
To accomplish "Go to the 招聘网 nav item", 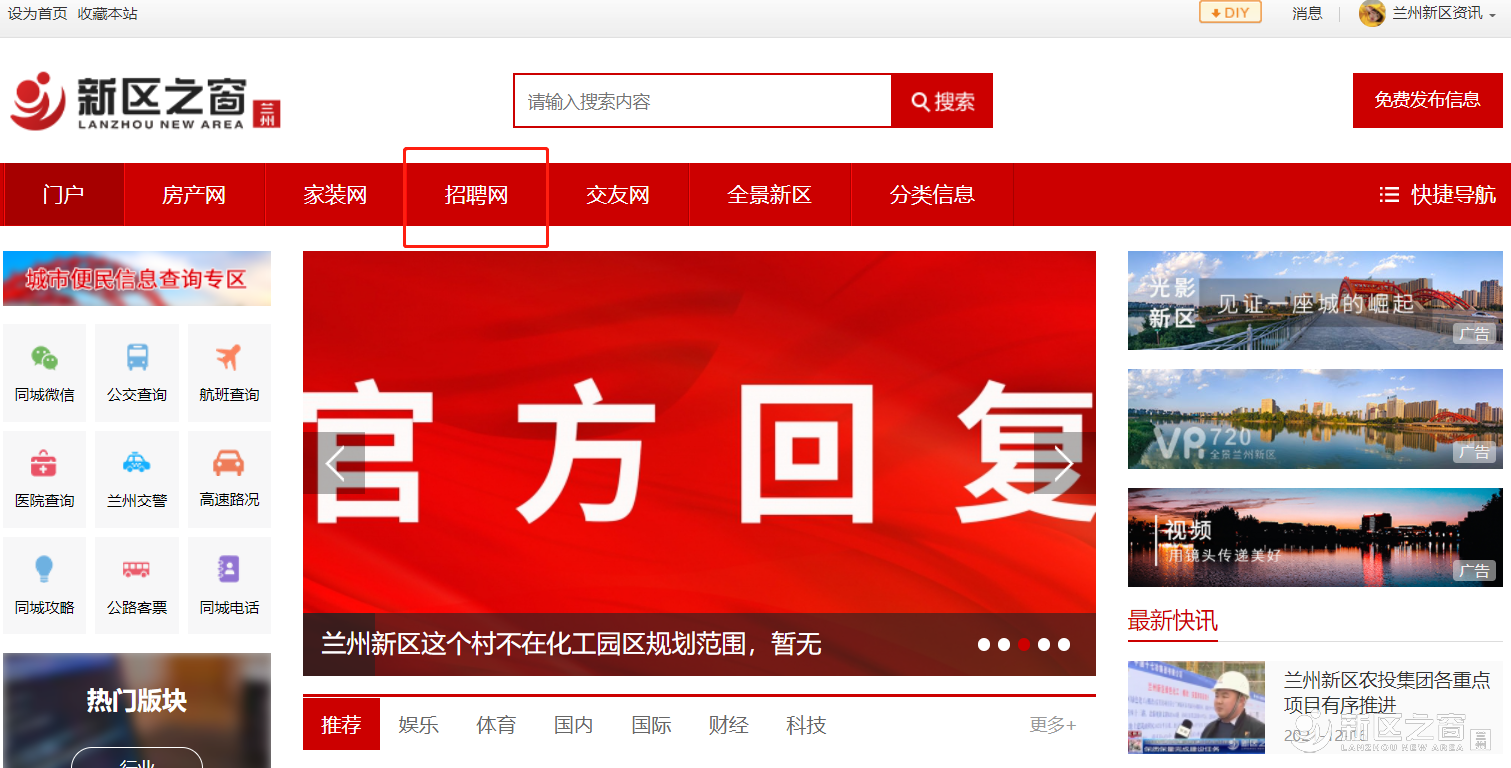I will click(x=476, y=195).
